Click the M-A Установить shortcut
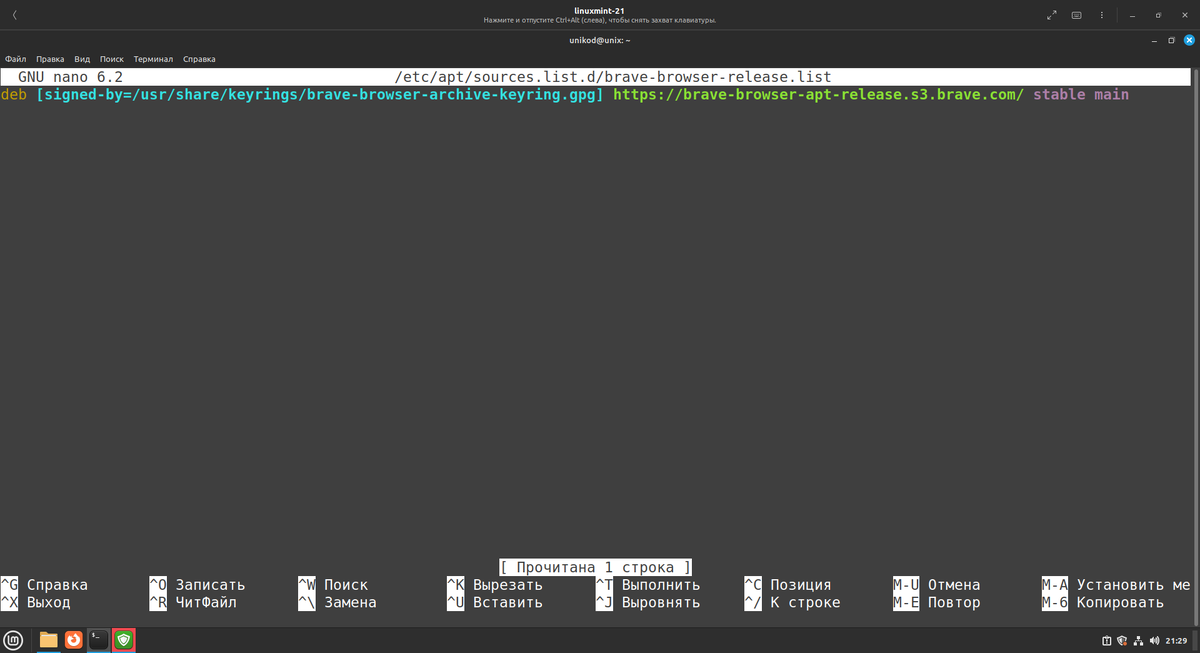 pyautogui.click(x=1117, y=585)
